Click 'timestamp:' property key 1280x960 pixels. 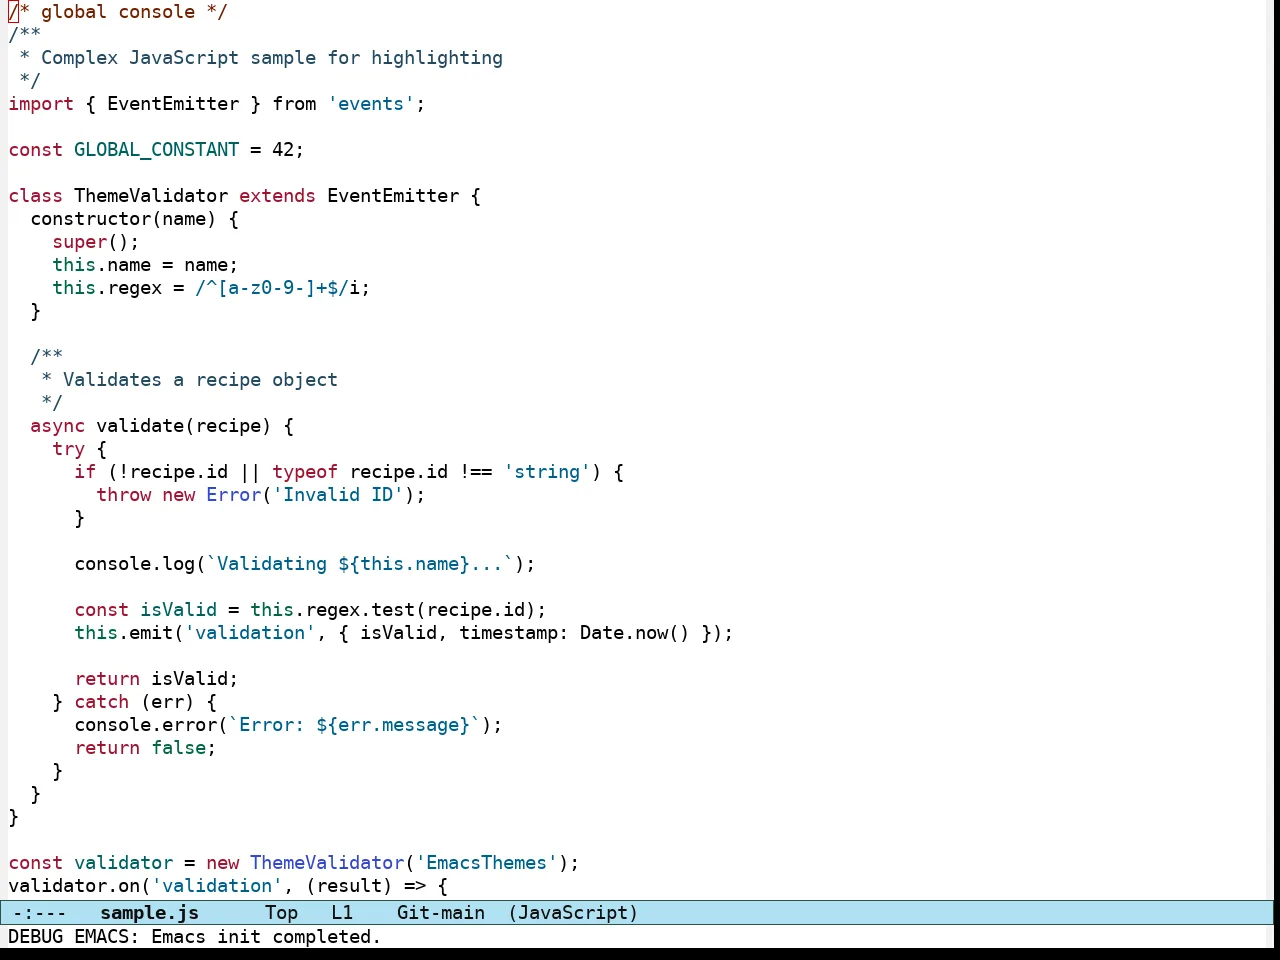pyautogui.click(x=514, y=633)
